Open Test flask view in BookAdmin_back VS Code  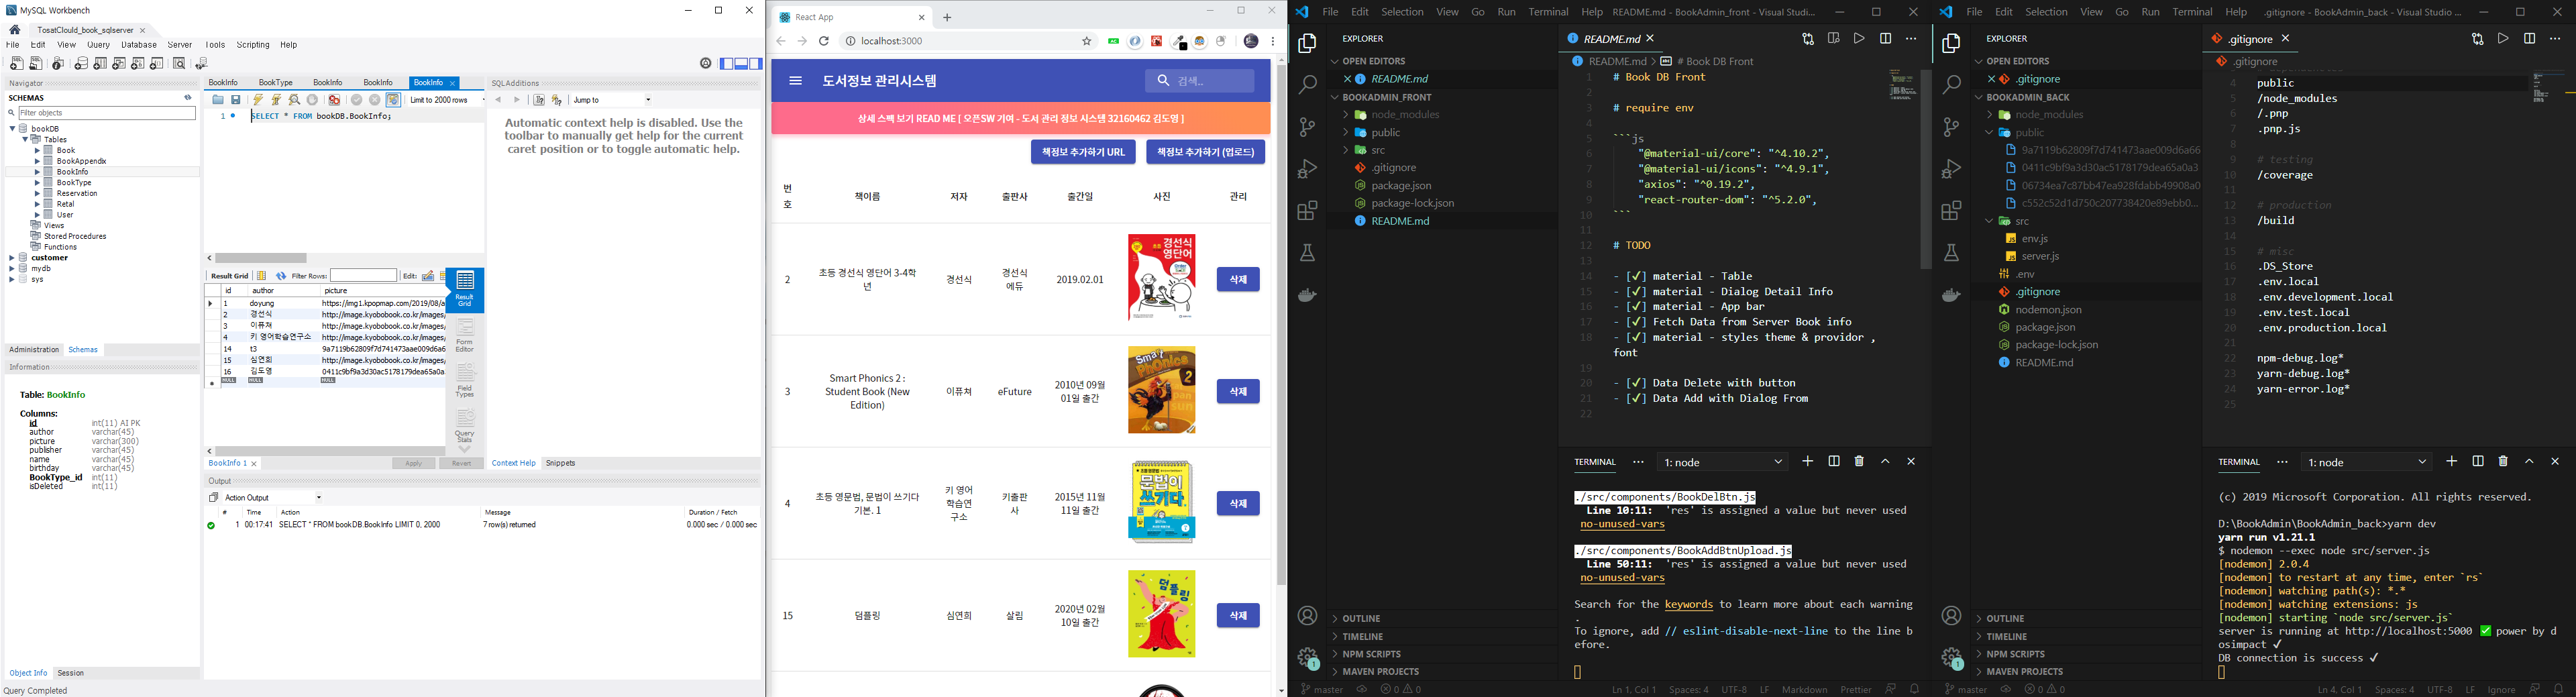pyautogui.click(x=1951, y=253)
